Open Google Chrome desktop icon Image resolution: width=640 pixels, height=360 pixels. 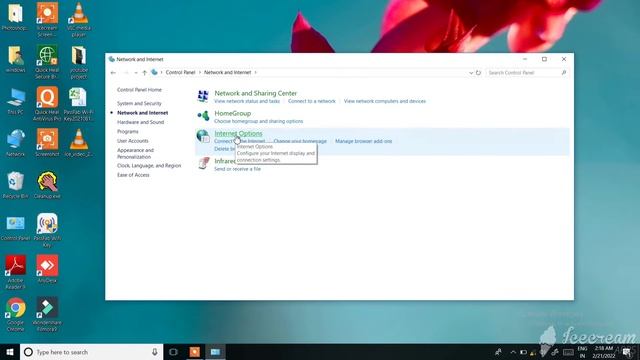tap(16, 314)
